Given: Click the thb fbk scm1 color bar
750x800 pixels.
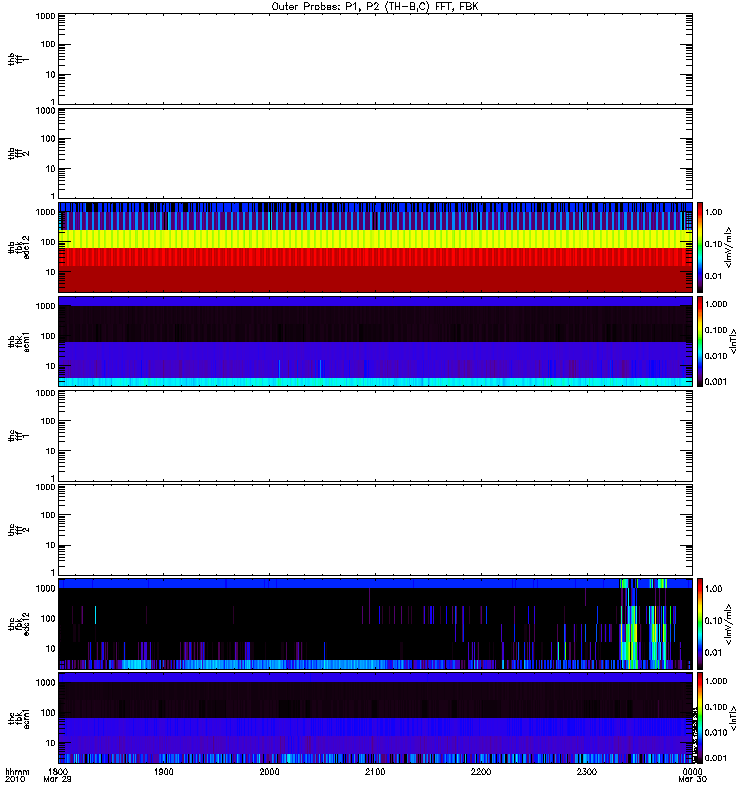Looking at the screenshot, I should tap(700, 342).
